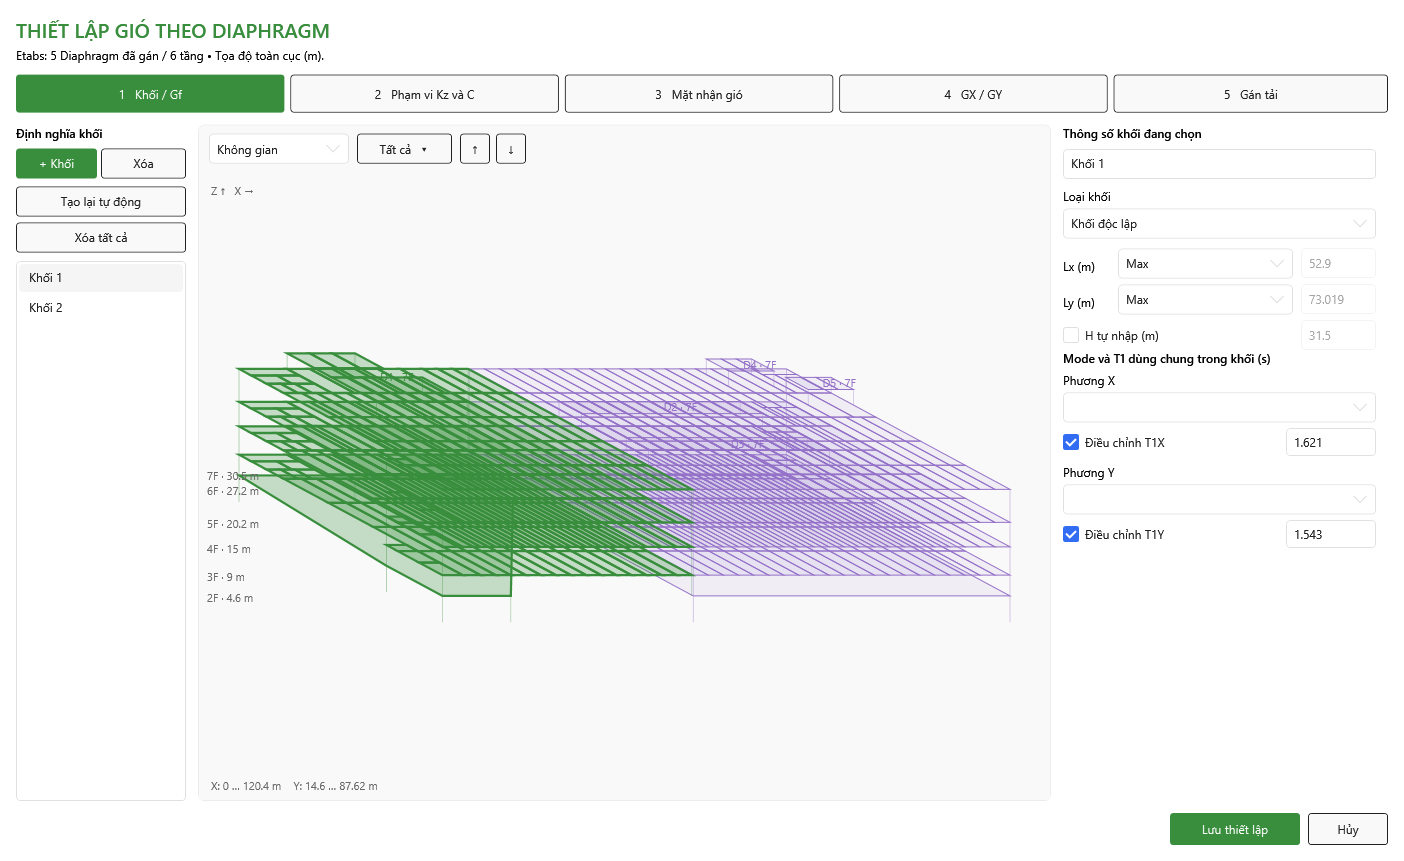Expand the Phương X mode dropdown
The width and height of the screenshot is (1404, 861).
point(1219,407)
